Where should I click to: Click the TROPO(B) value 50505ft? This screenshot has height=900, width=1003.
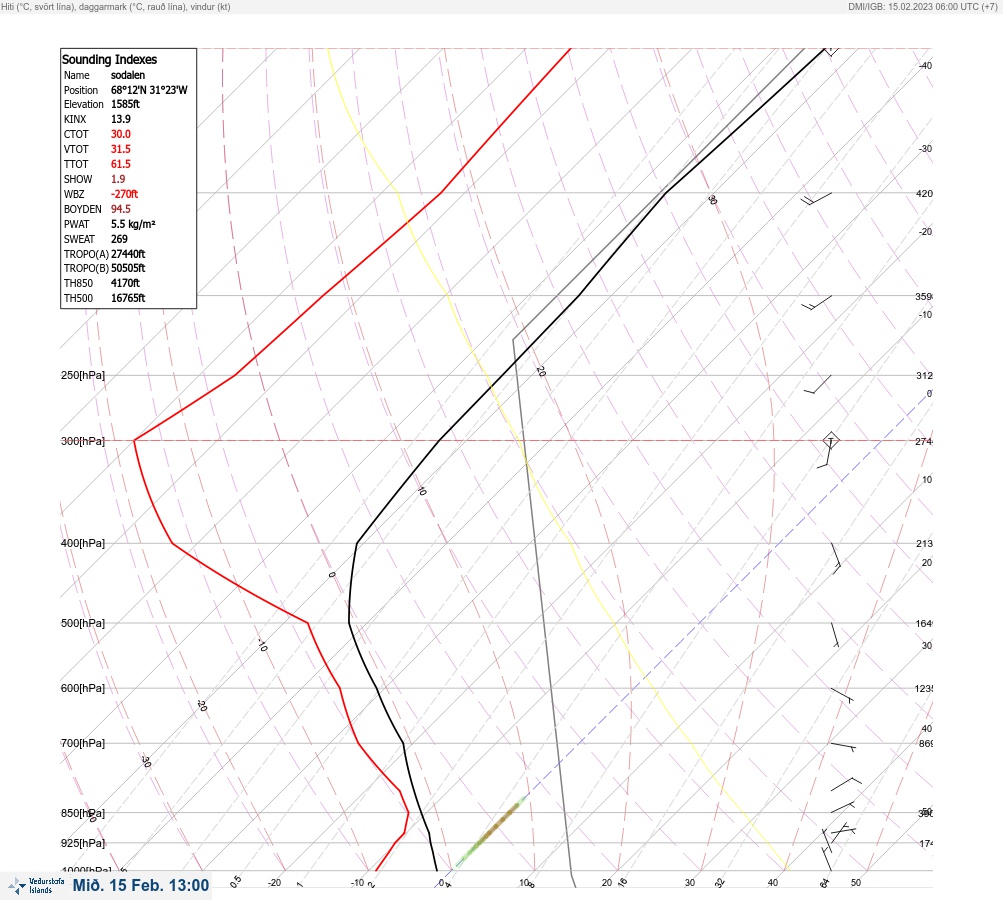128,268
